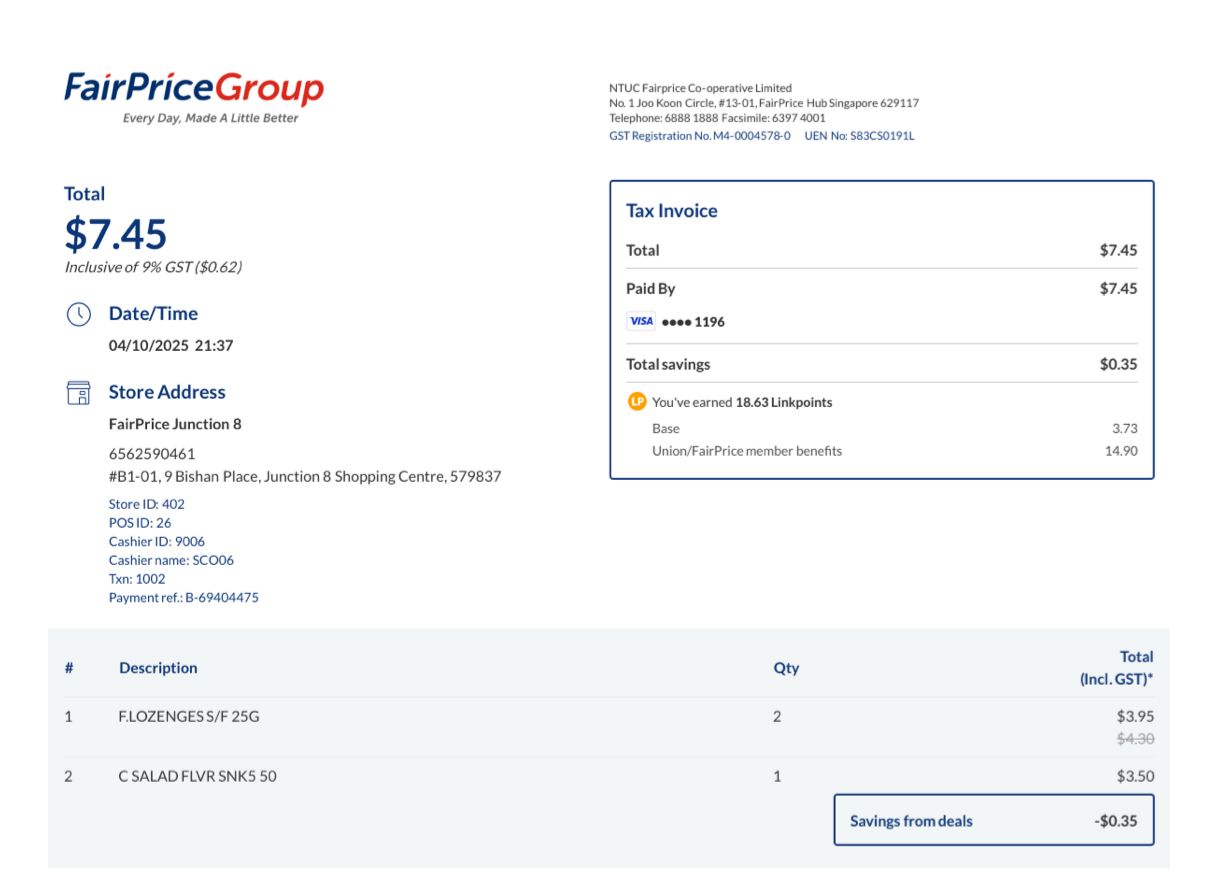Click the C SALAD FLVR SNK5 50 item

point(197,776)
